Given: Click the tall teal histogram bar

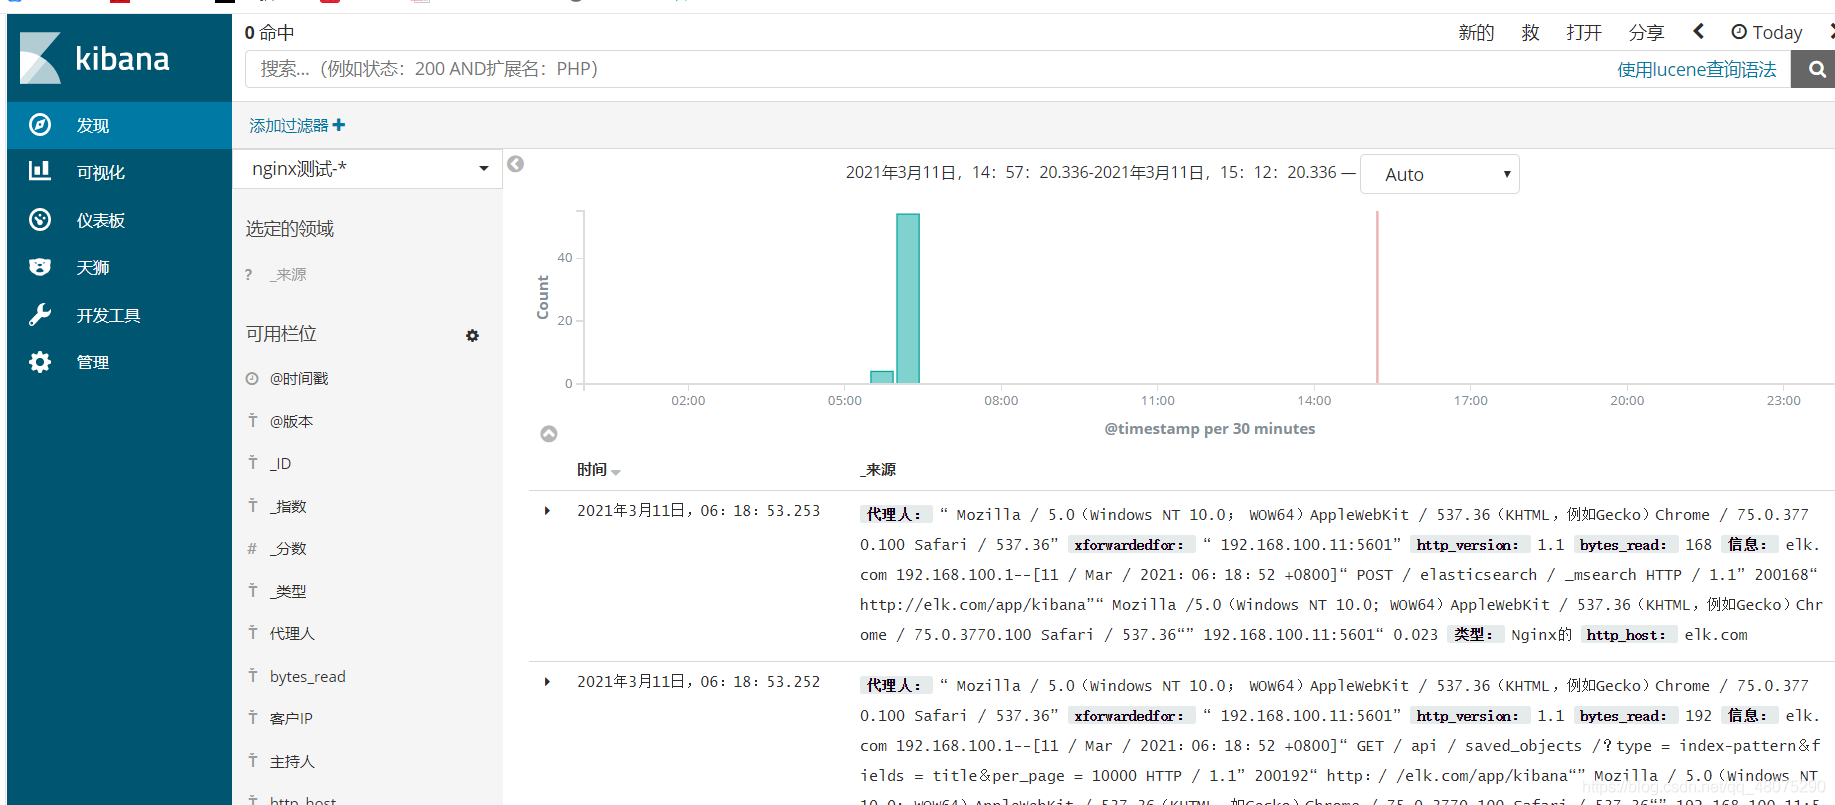Looking at the screenshot, I should point(908,298).
